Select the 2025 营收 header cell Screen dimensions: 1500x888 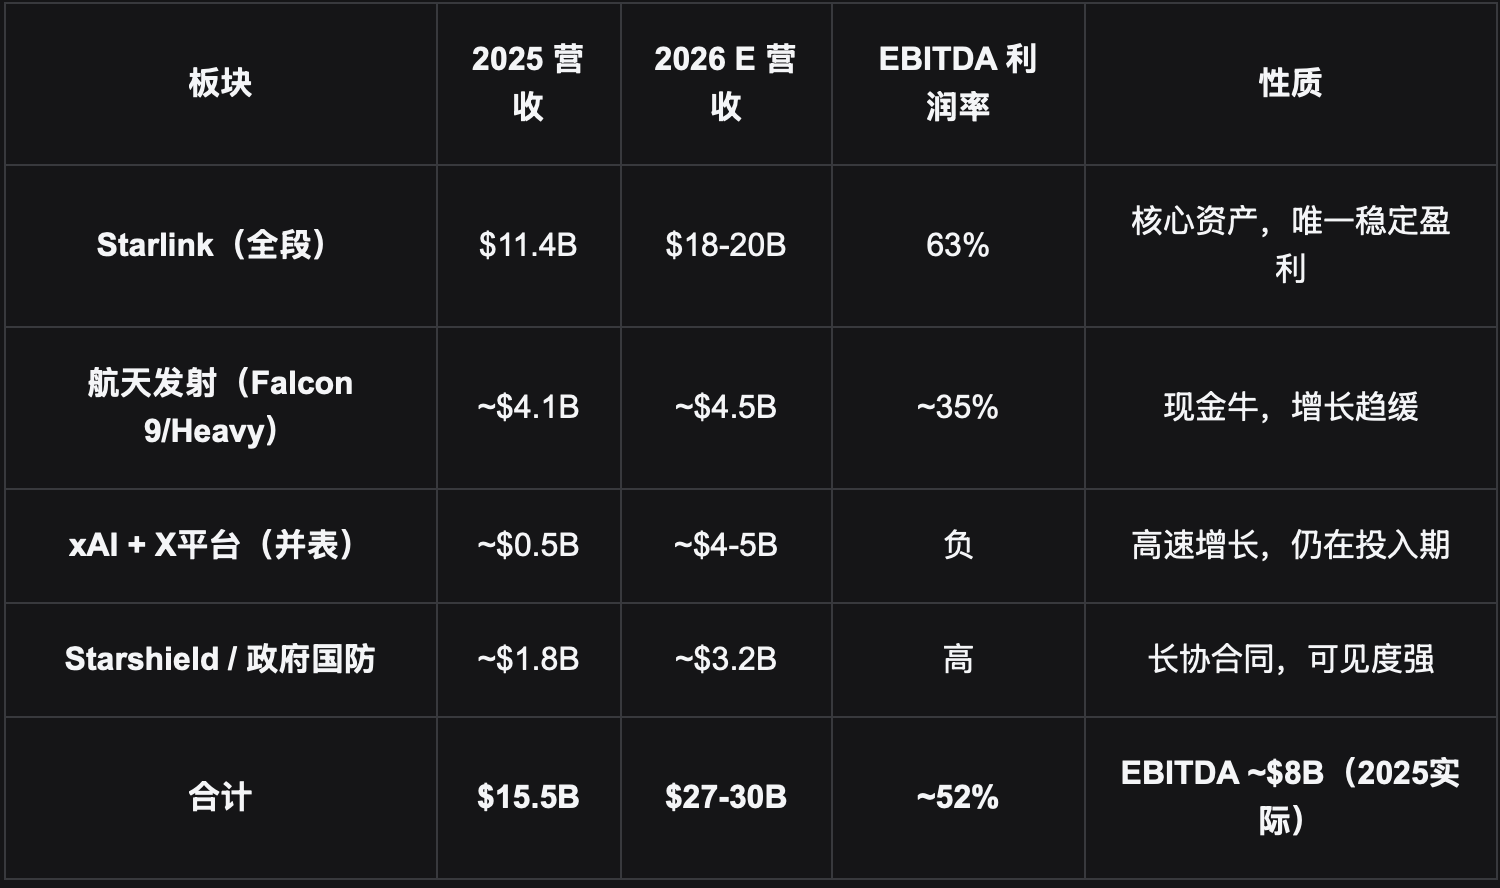click(527, 83)
